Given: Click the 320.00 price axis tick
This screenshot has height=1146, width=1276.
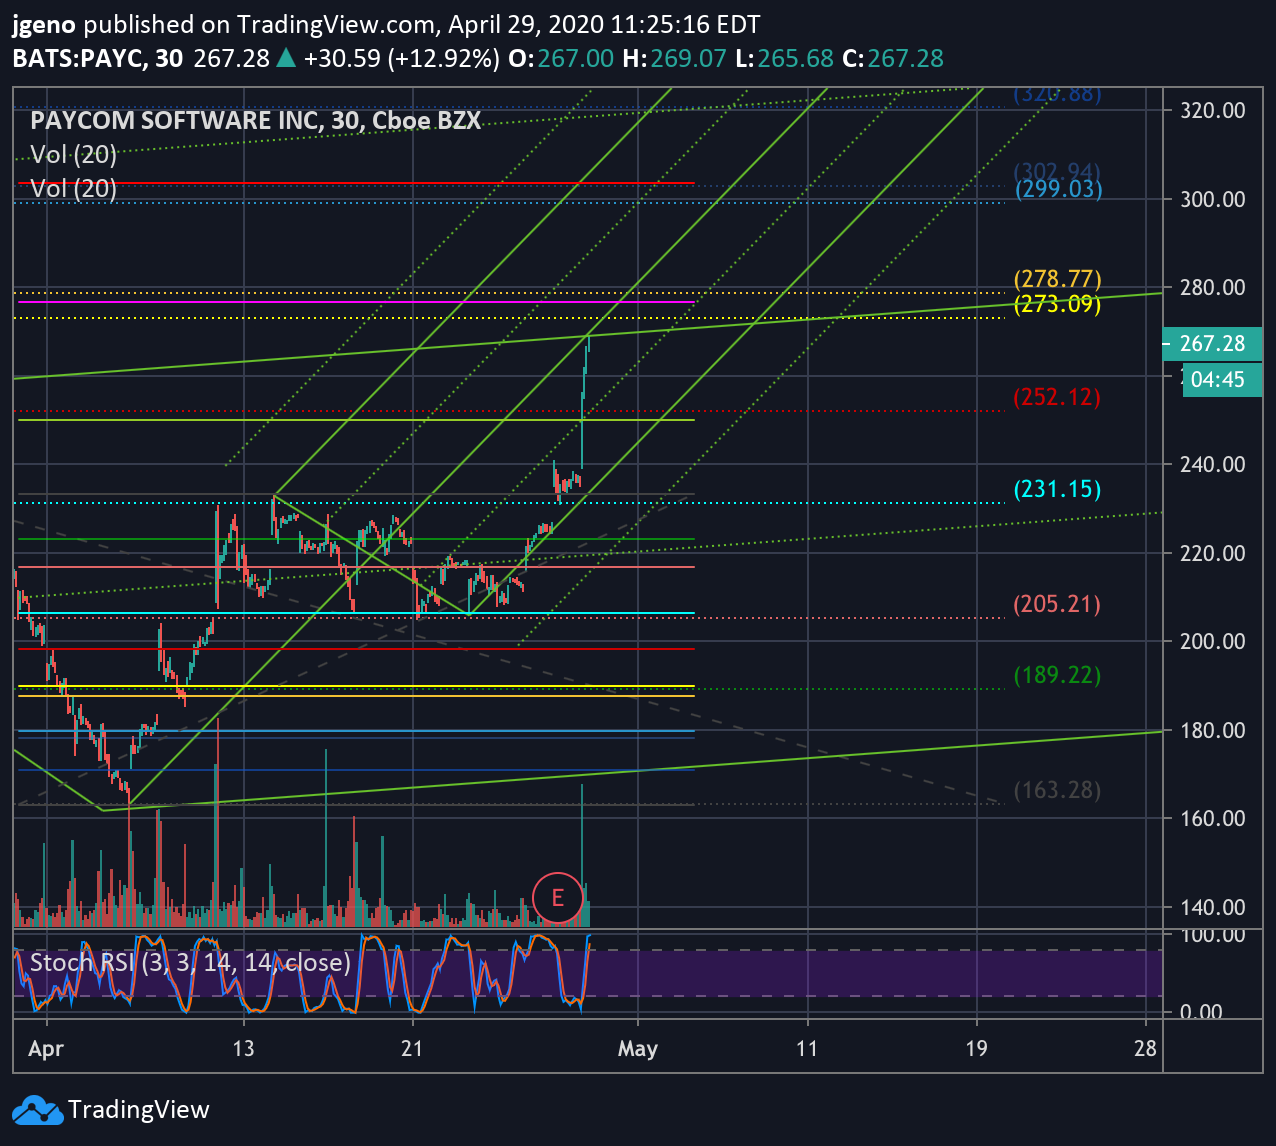Looking at the screenshot, I should click(1213, 110).
